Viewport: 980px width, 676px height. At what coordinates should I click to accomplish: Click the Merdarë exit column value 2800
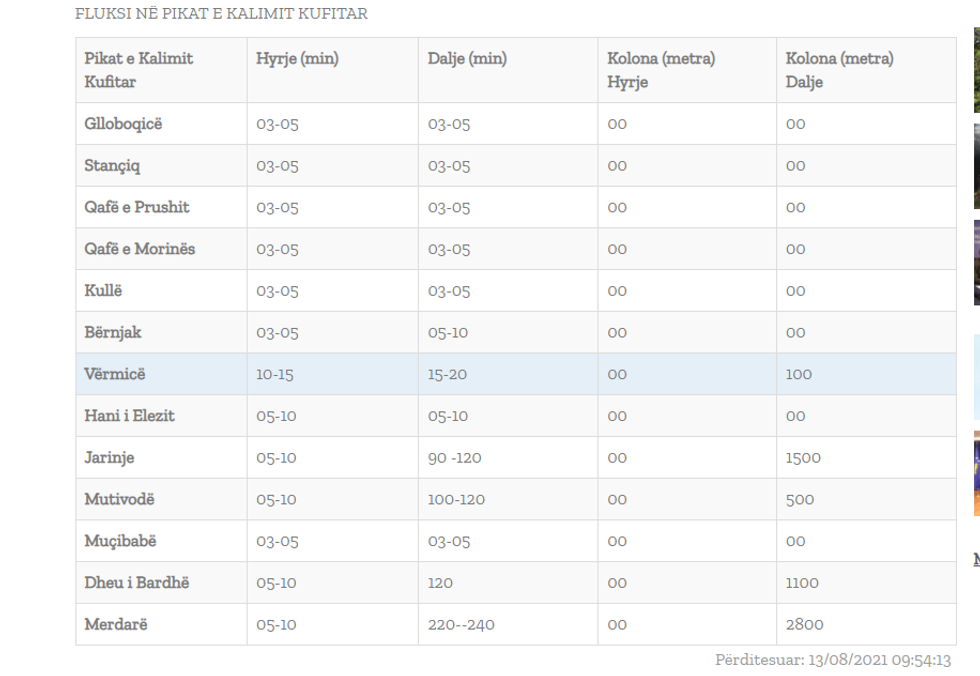(805, 625)
